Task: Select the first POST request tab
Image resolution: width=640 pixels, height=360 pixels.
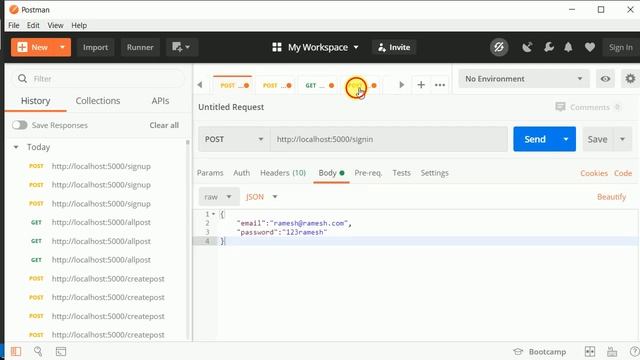Action: pyautogui.click(x=233, y=85)
